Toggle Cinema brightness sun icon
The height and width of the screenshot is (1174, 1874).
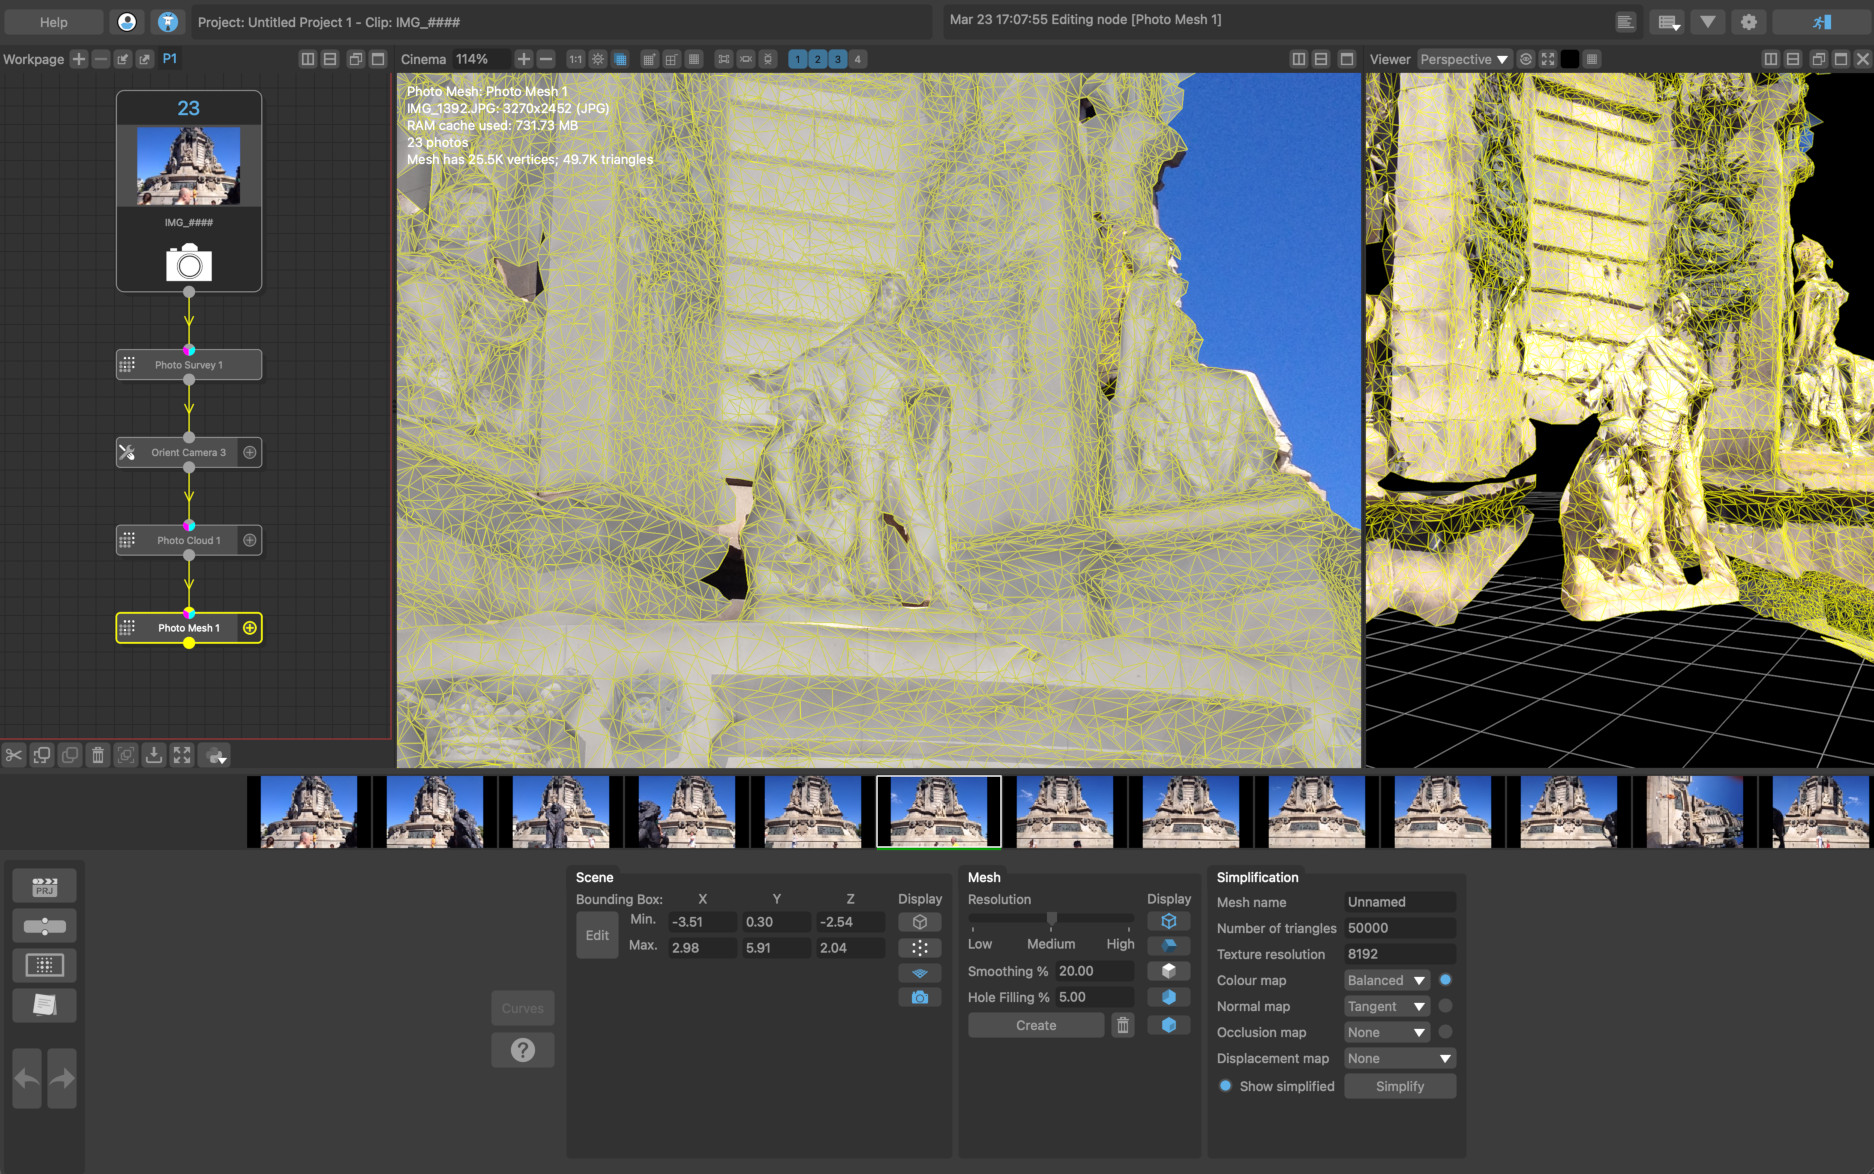[x=598, y=59]
